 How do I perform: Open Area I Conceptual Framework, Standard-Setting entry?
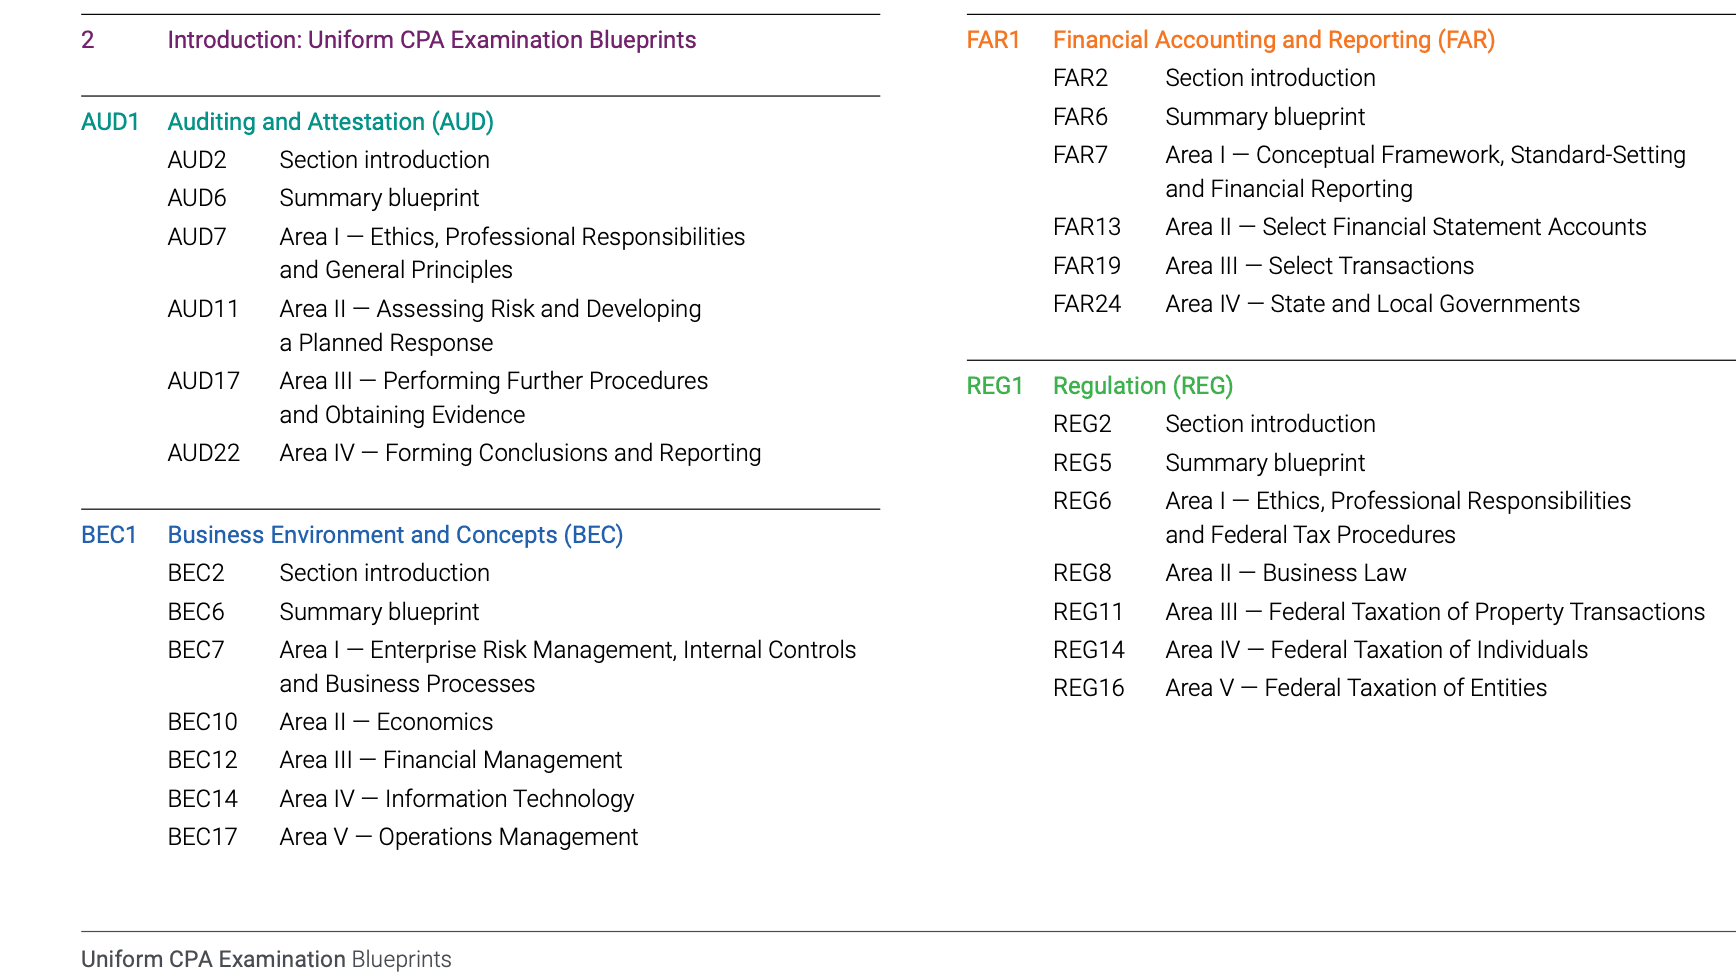1425,155
